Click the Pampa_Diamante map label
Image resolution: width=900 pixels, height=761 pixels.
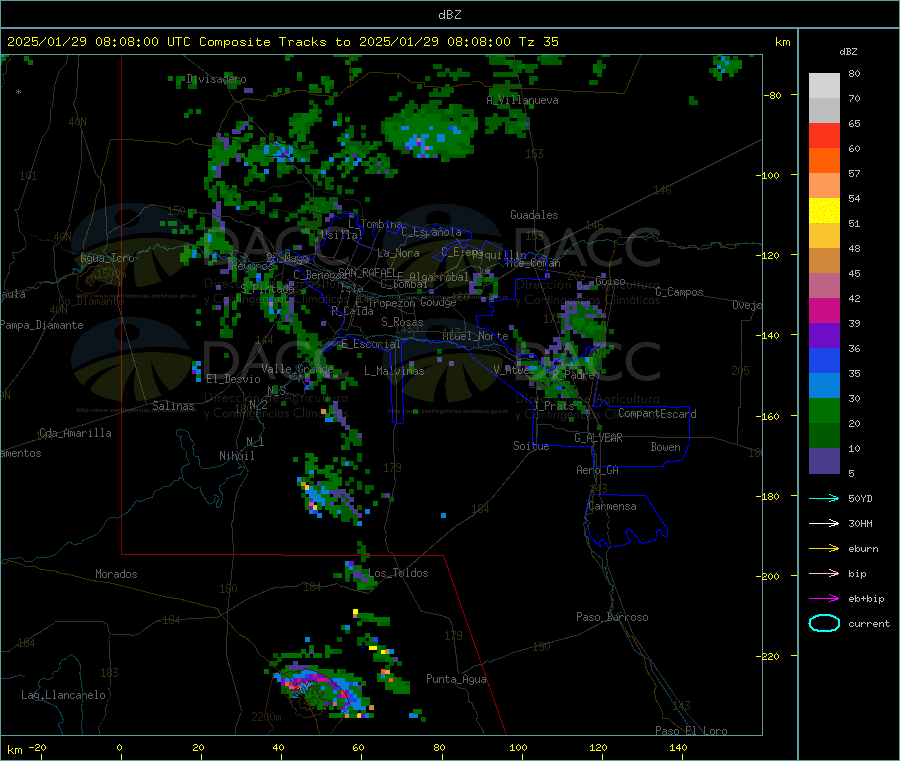pyautogui.click(x=42, y=325)
